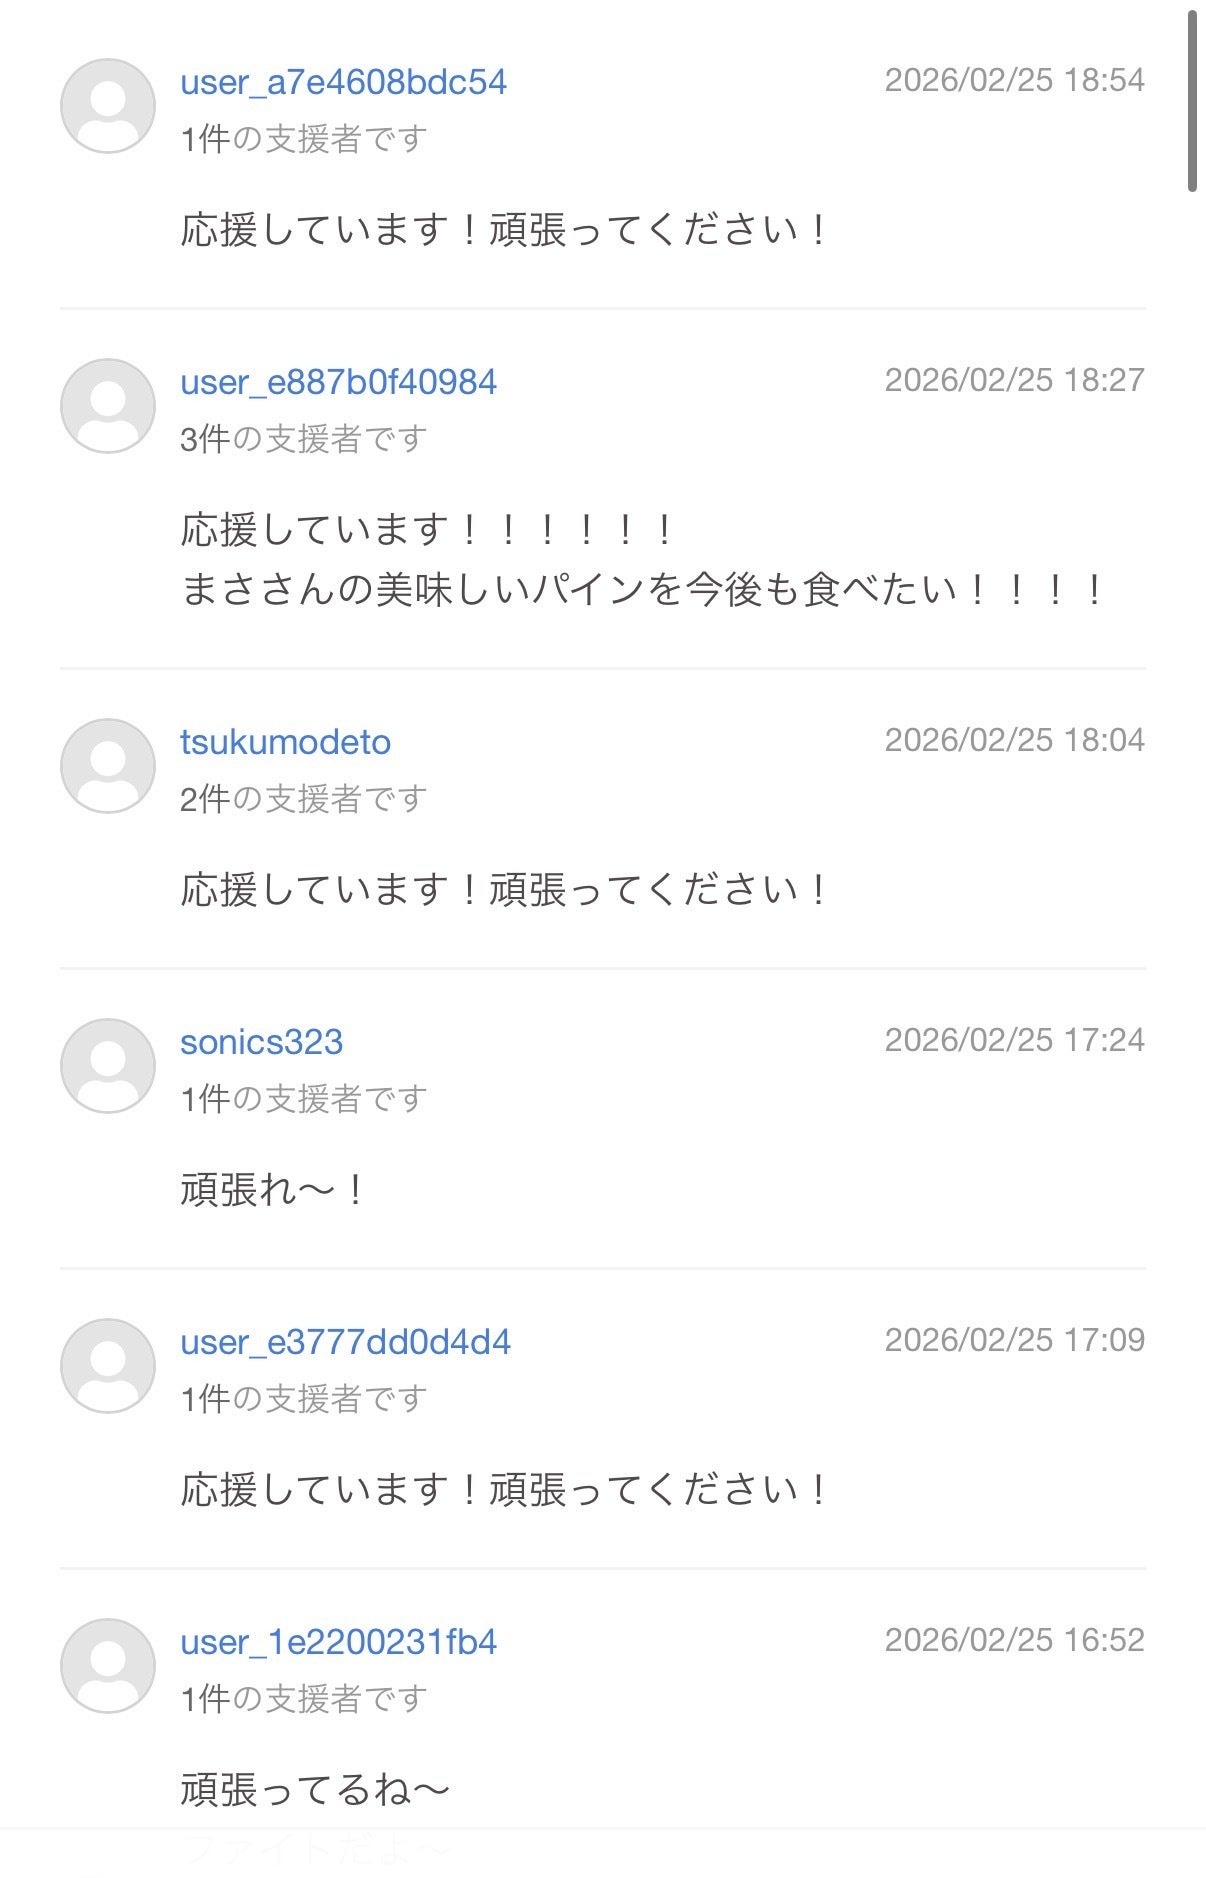Click the 2026/02/25 18:54 timestamp
Screen dimensions: 1206x1878
tap(1014, 80)
